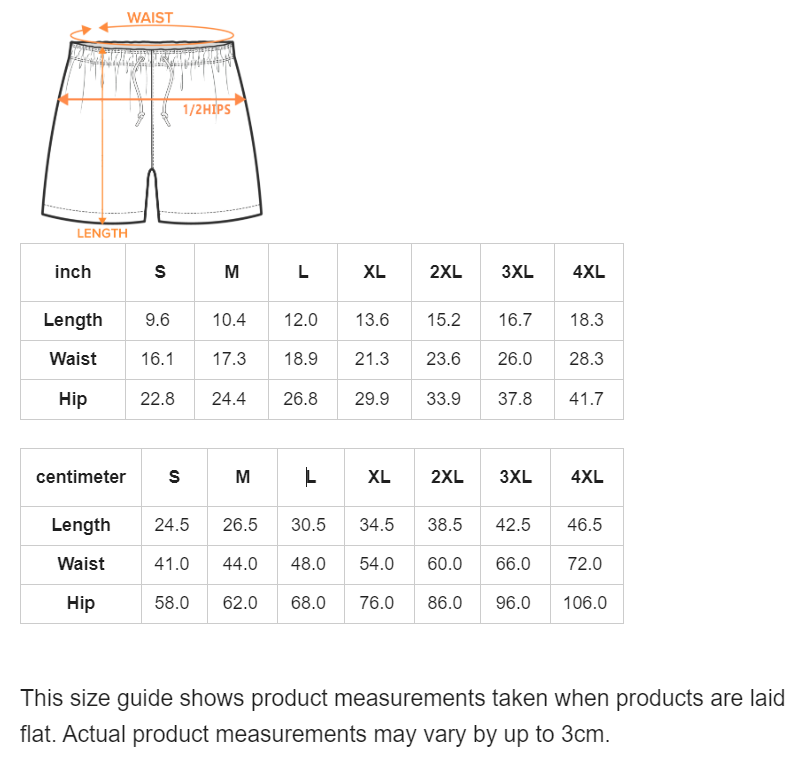Click the Hip row label in centimeter table
This screenshot has height=762, width=812.
click(x=81, y=603)
